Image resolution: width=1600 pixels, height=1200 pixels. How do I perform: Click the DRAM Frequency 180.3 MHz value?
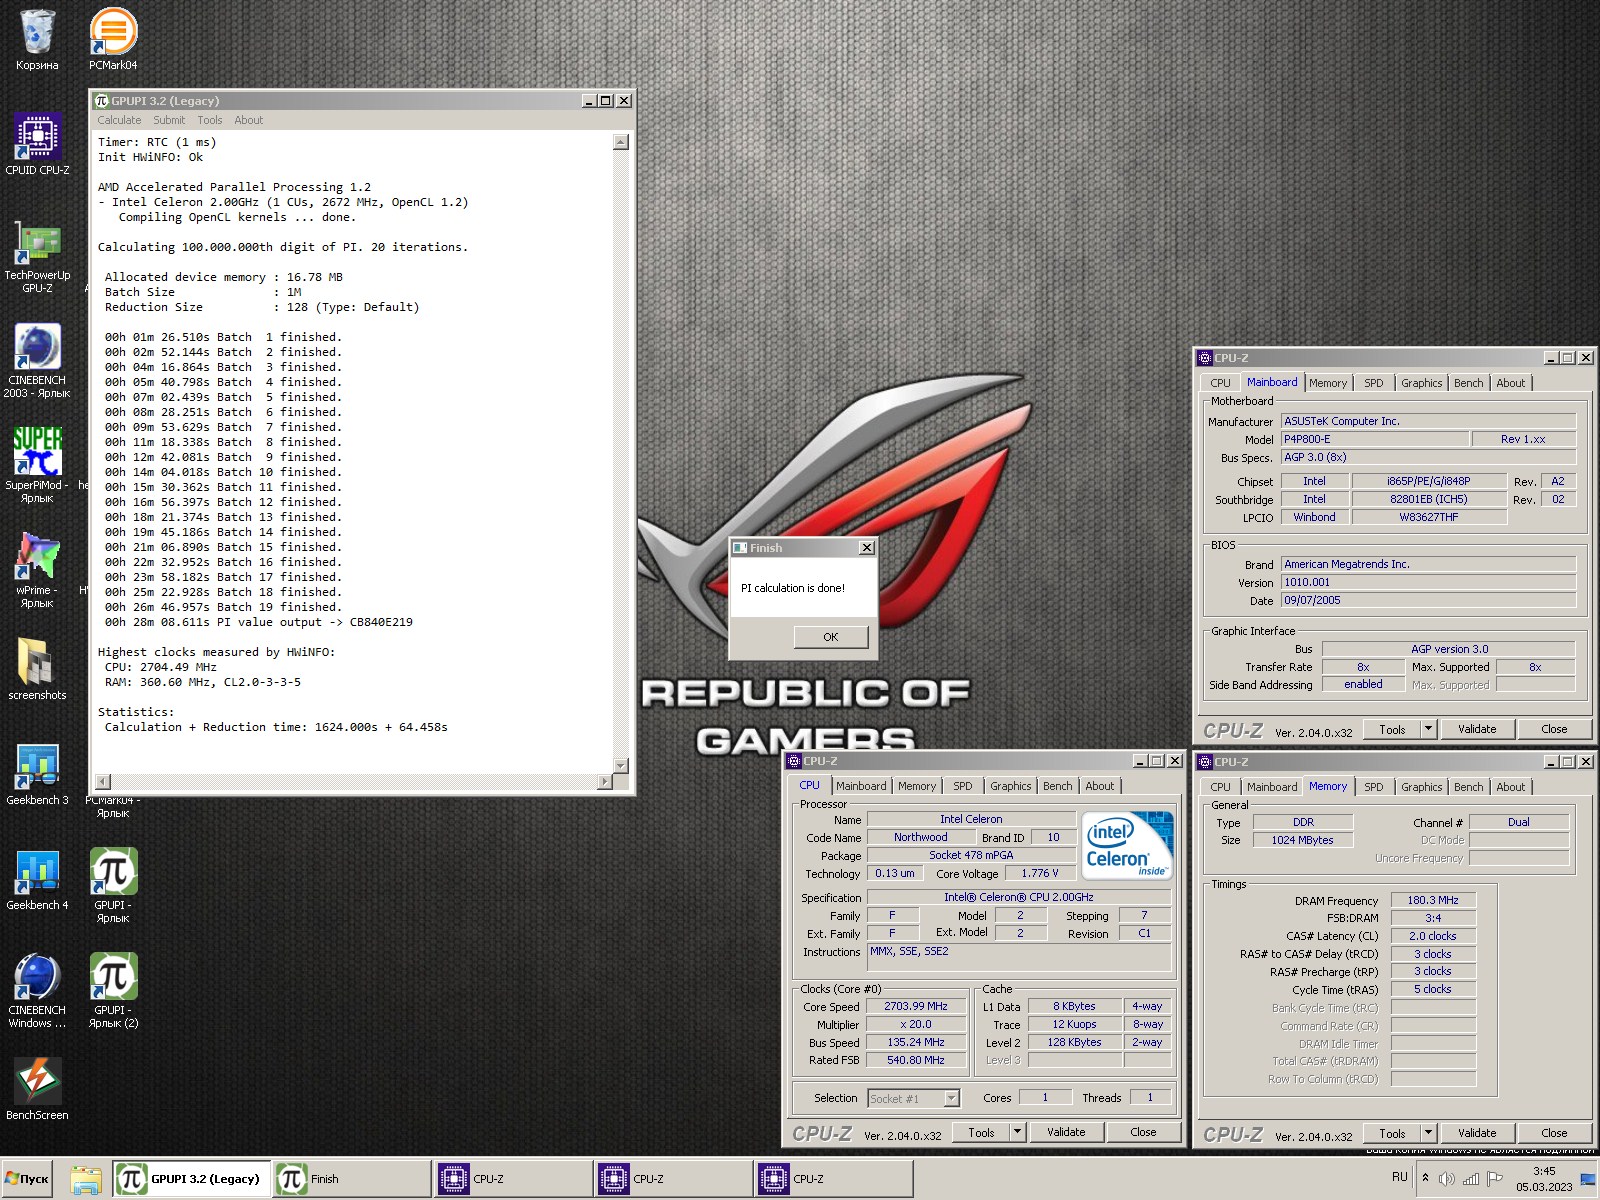[1433, 900]
